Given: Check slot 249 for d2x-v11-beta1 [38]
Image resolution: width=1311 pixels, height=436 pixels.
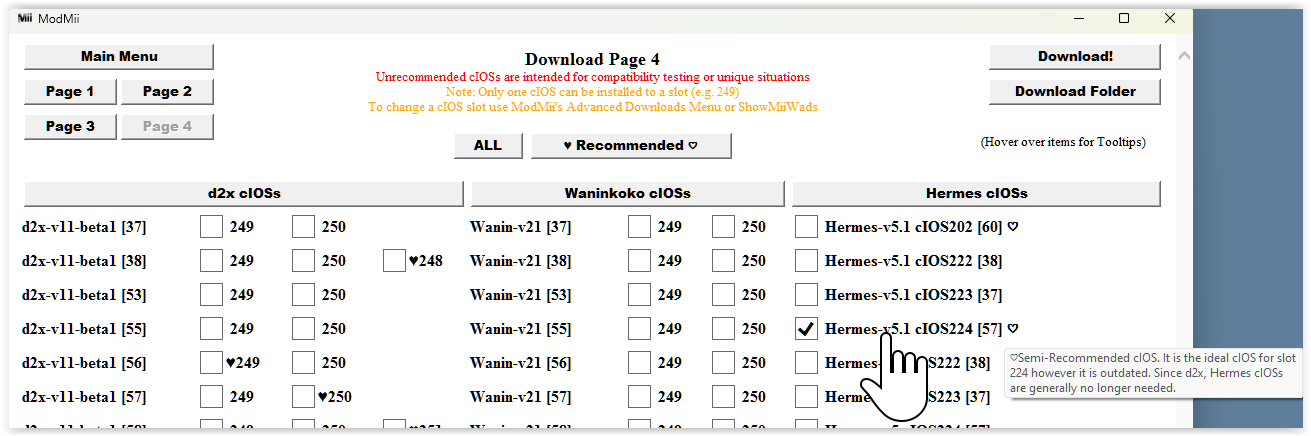Looking at the screenshot, I should tap(211, 261).
